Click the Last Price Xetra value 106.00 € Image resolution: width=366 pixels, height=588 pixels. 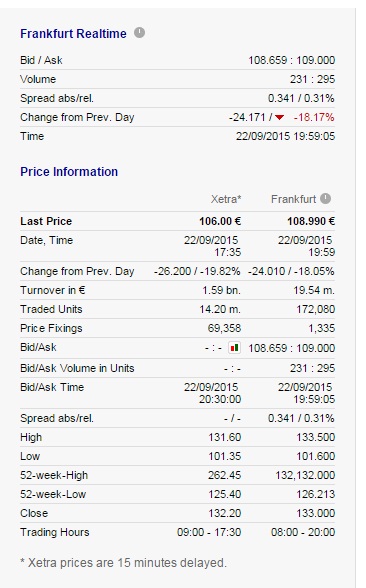[x=220, y=221]
